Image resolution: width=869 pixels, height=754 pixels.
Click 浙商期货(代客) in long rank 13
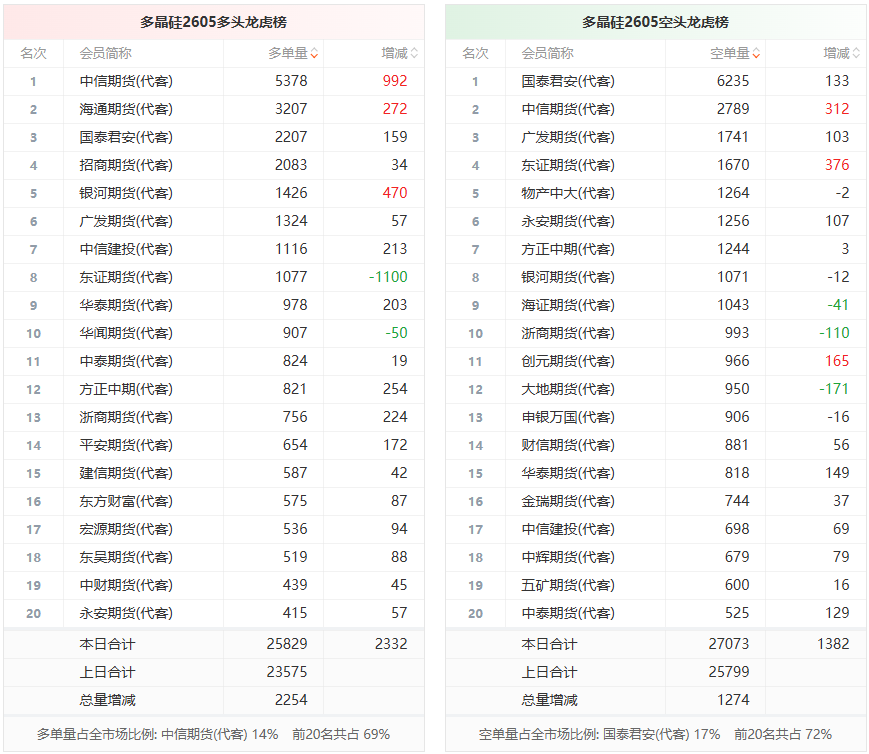[x=126, y=417]
